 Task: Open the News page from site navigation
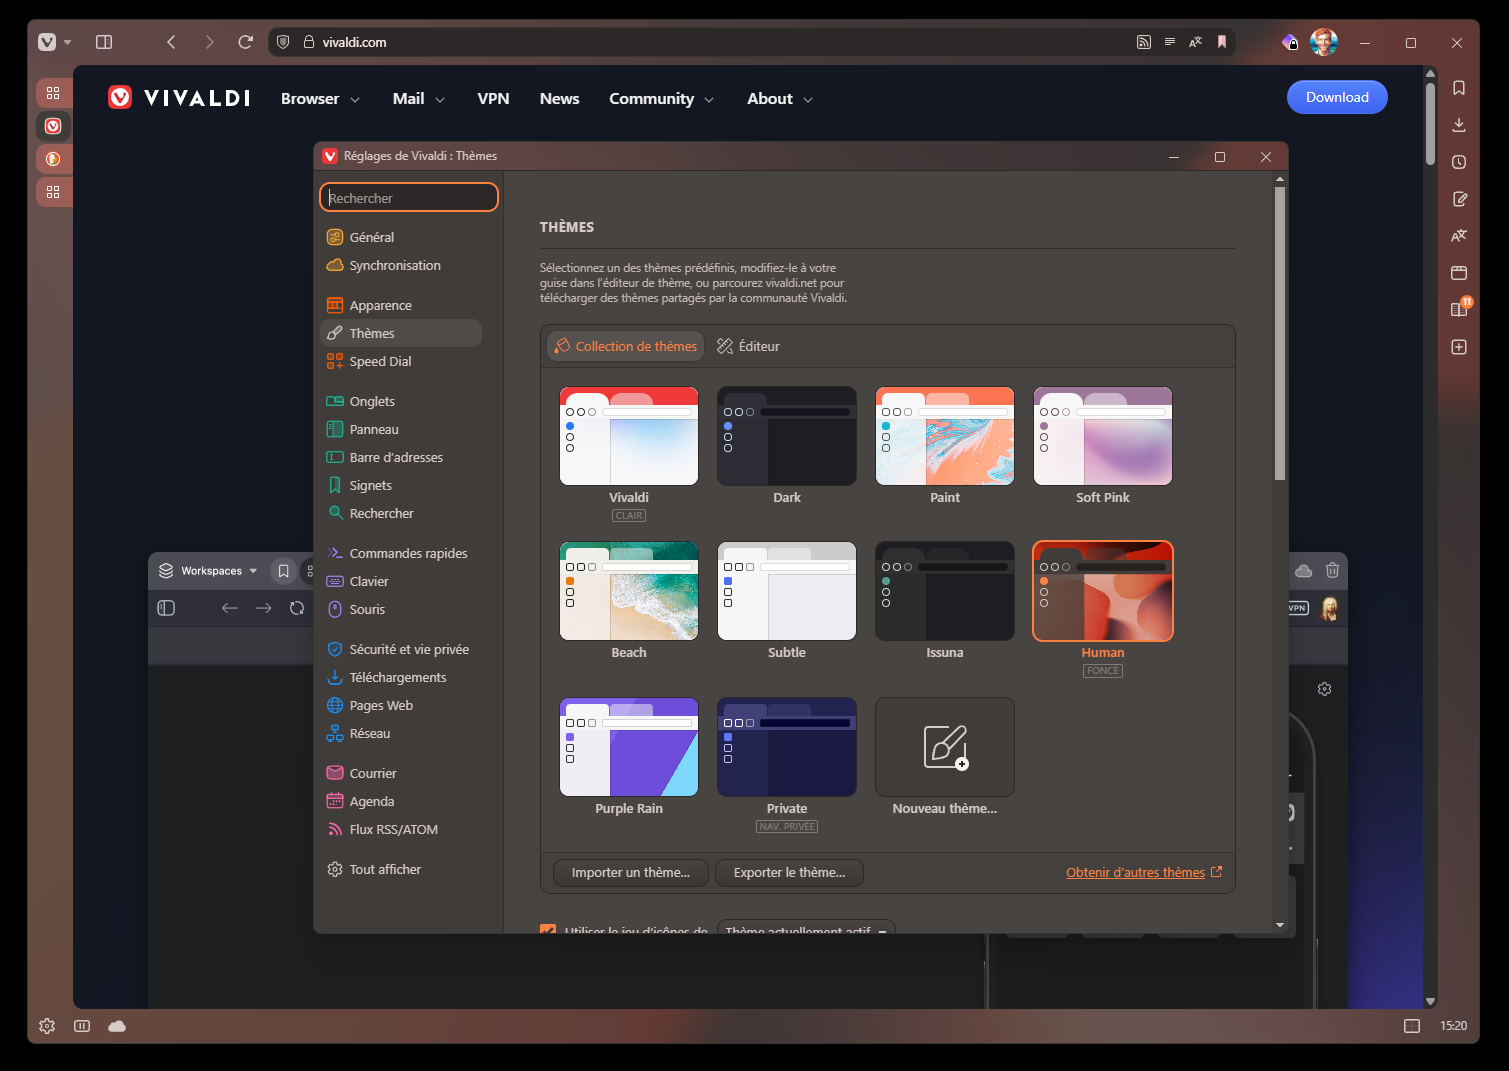click(559, 98)
